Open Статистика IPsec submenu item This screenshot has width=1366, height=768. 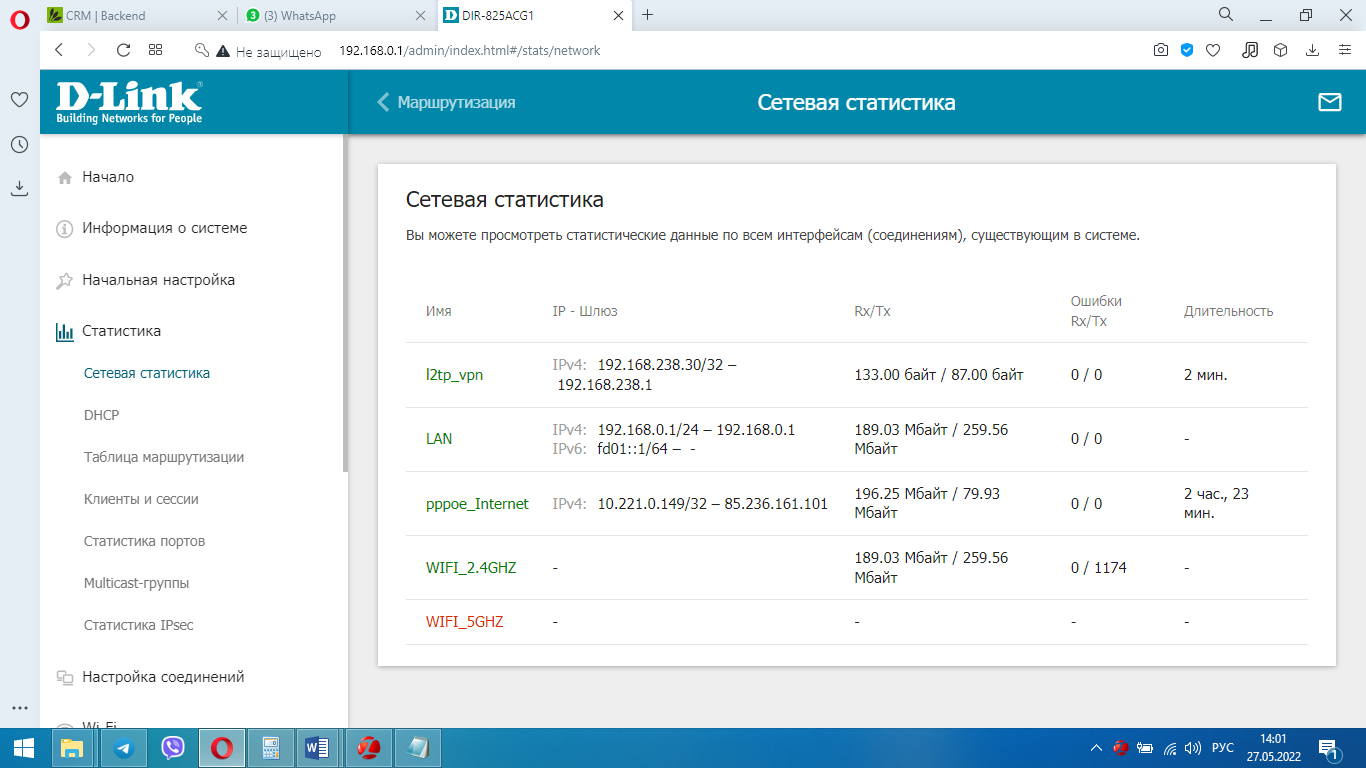[139, 625]
